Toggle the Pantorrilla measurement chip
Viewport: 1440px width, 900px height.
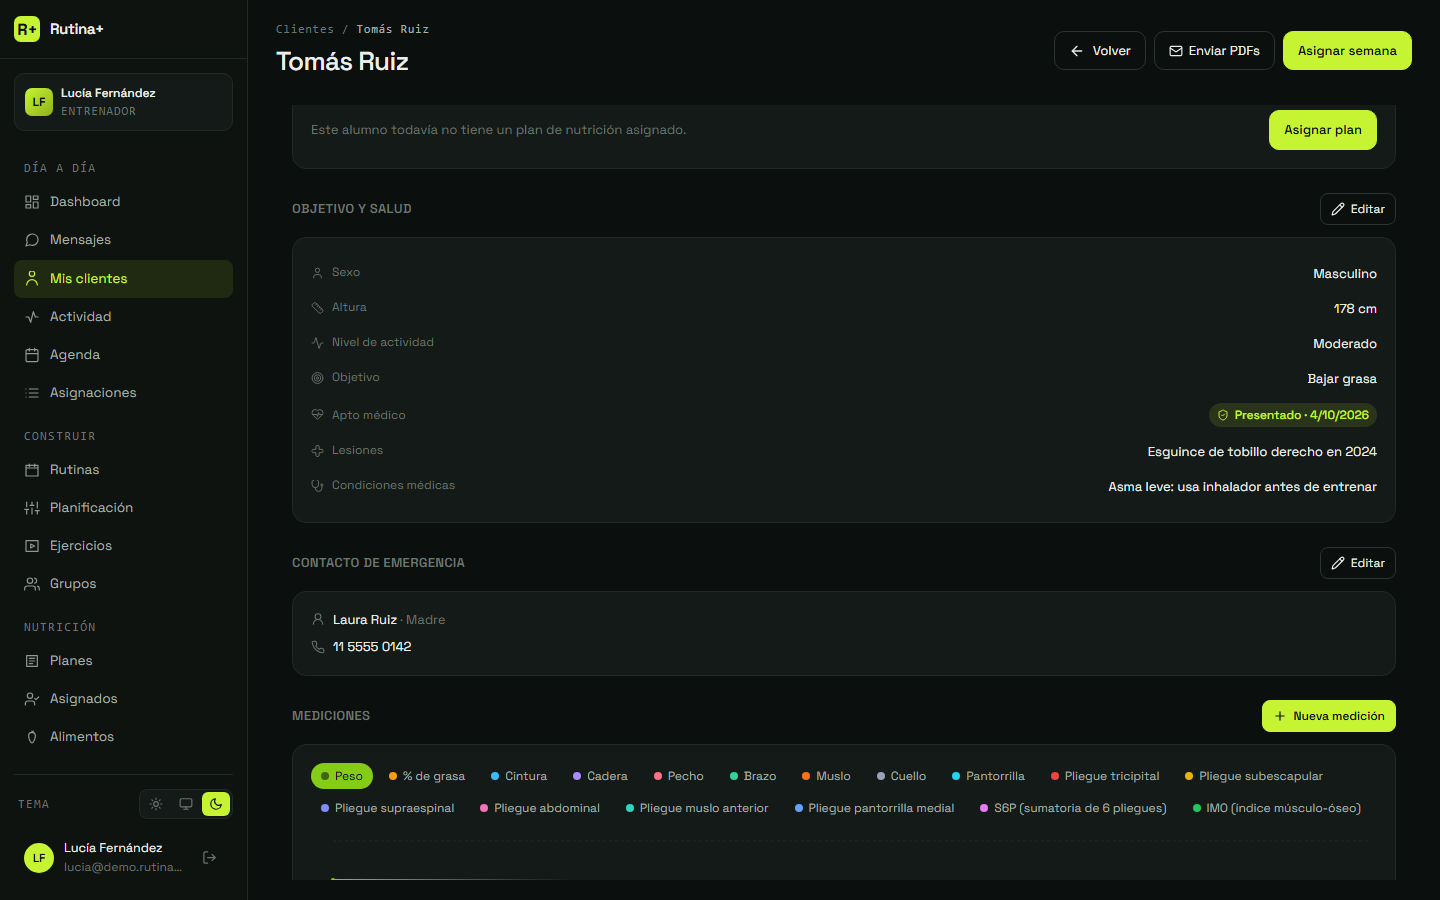coord(988,776)
